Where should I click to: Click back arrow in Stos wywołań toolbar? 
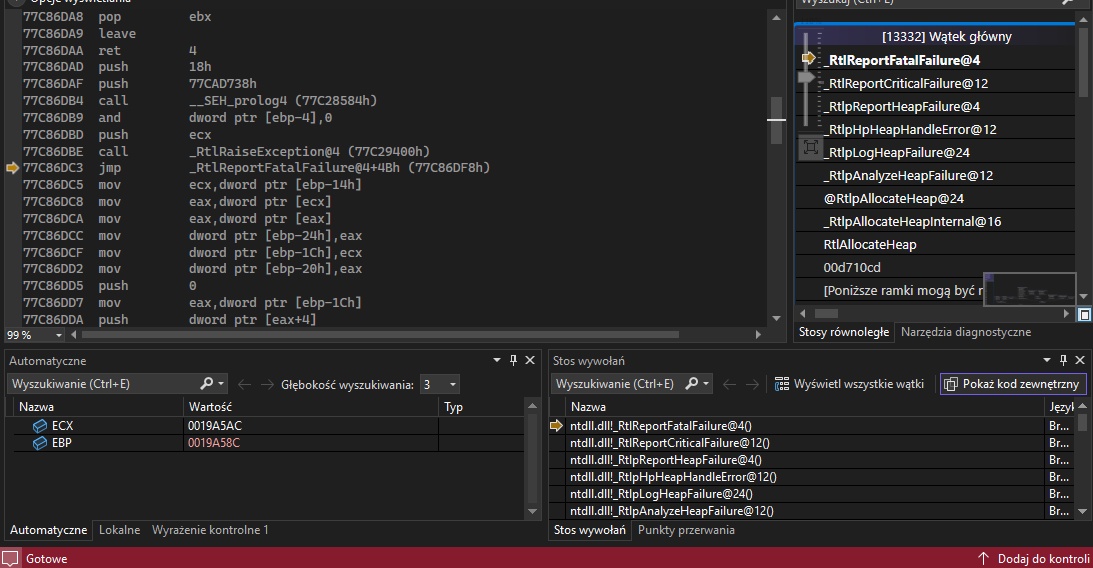(729, 384)
